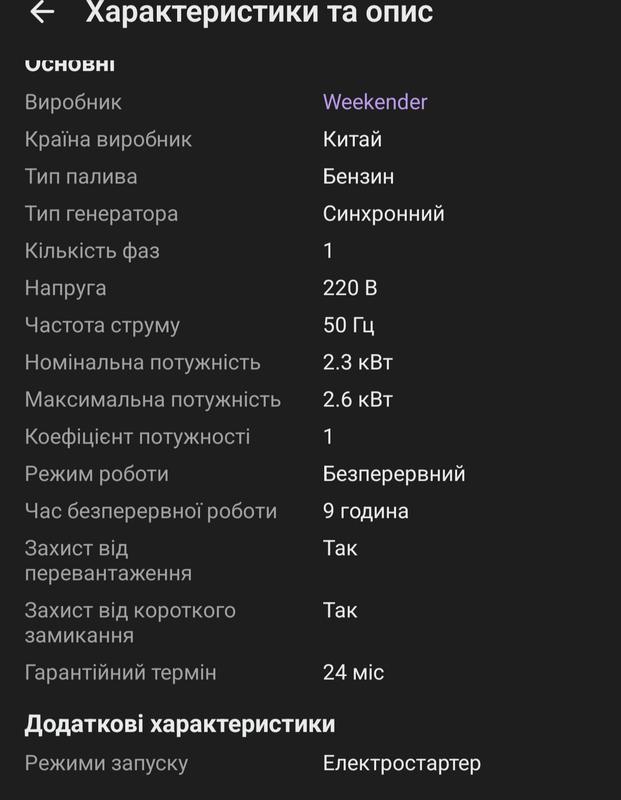The width and height of the screenshot is (621, 800).
Task: Tap the '2.6 кВт' maximum power value
Action: click(358, 400)
